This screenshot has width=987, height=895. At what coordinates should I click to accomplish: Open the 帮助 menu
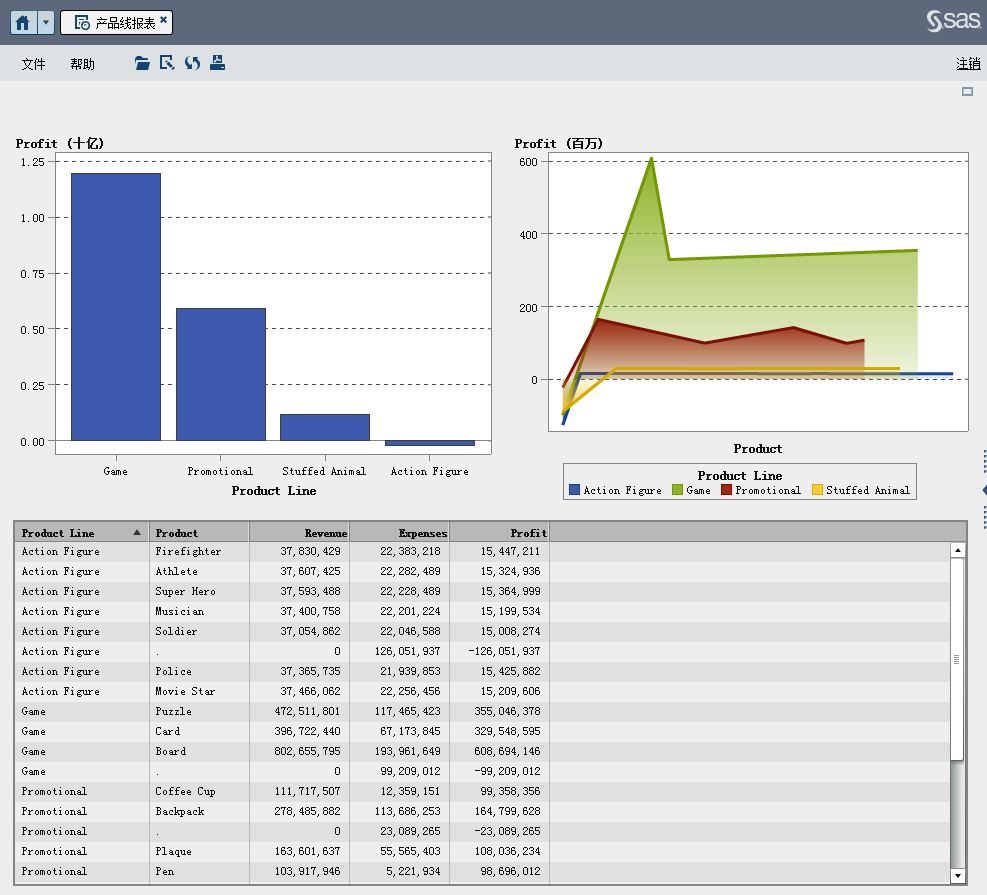[x=82, y=64]
